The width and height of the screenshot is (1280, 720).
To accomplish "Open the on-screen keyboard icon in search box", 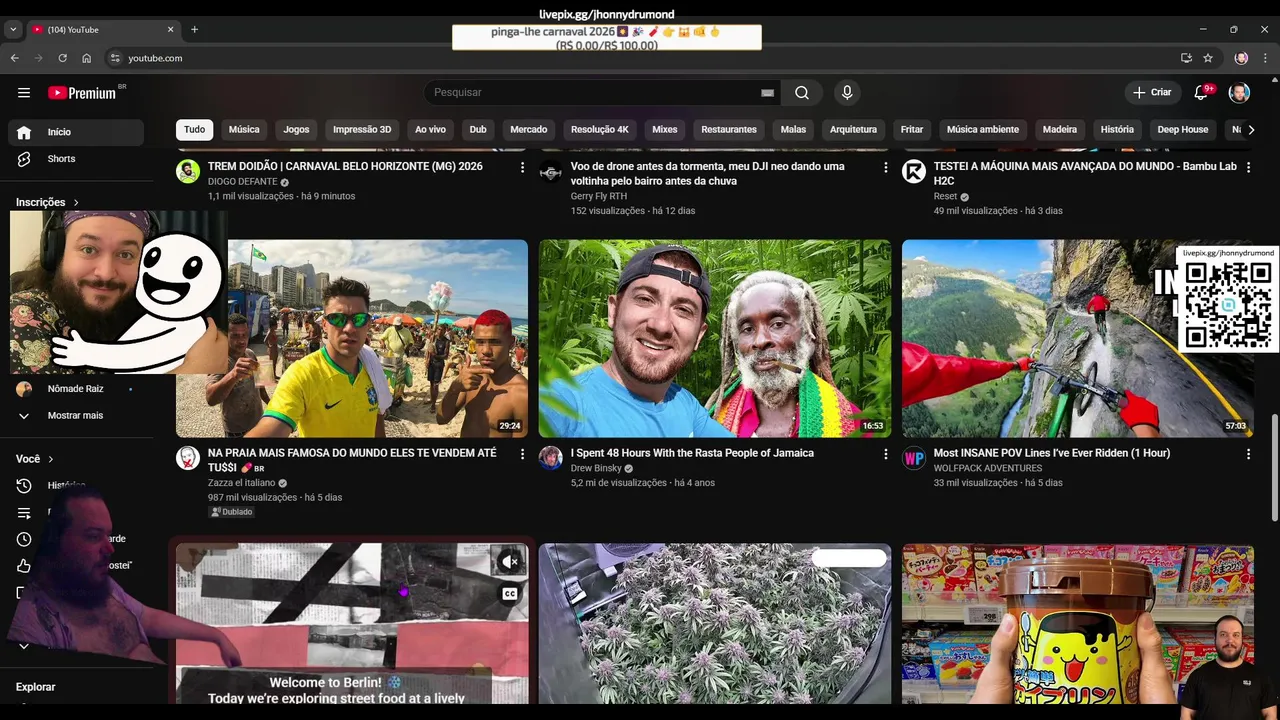I will click(767, 93).
